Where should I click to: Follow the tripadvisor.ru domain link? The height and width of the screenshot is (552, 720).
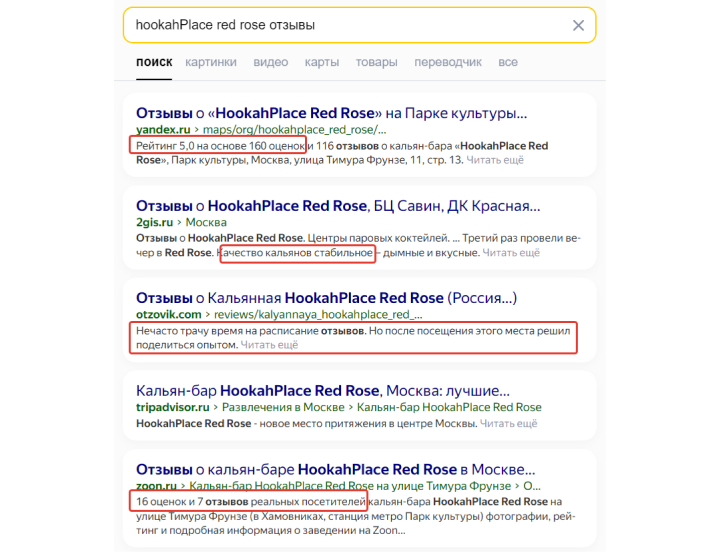[x=173, y=407]
